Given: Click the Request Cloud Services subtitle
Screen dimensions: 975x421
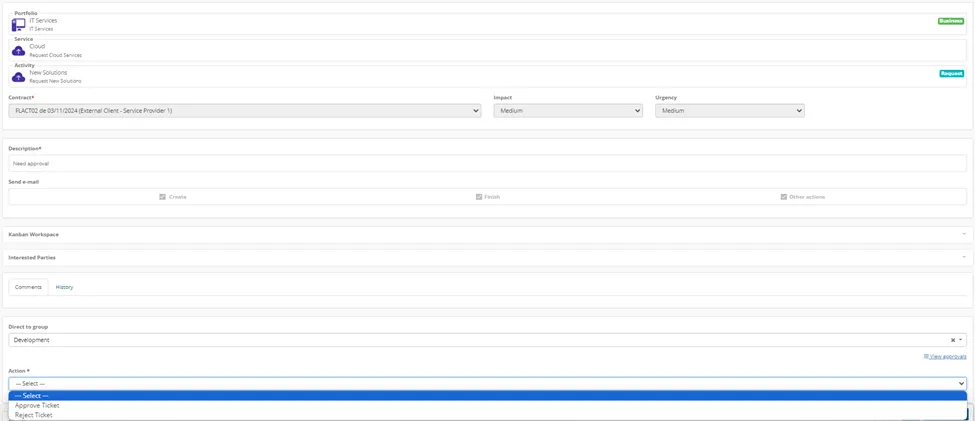Looking at the screenshot, I should pos(55,55).
